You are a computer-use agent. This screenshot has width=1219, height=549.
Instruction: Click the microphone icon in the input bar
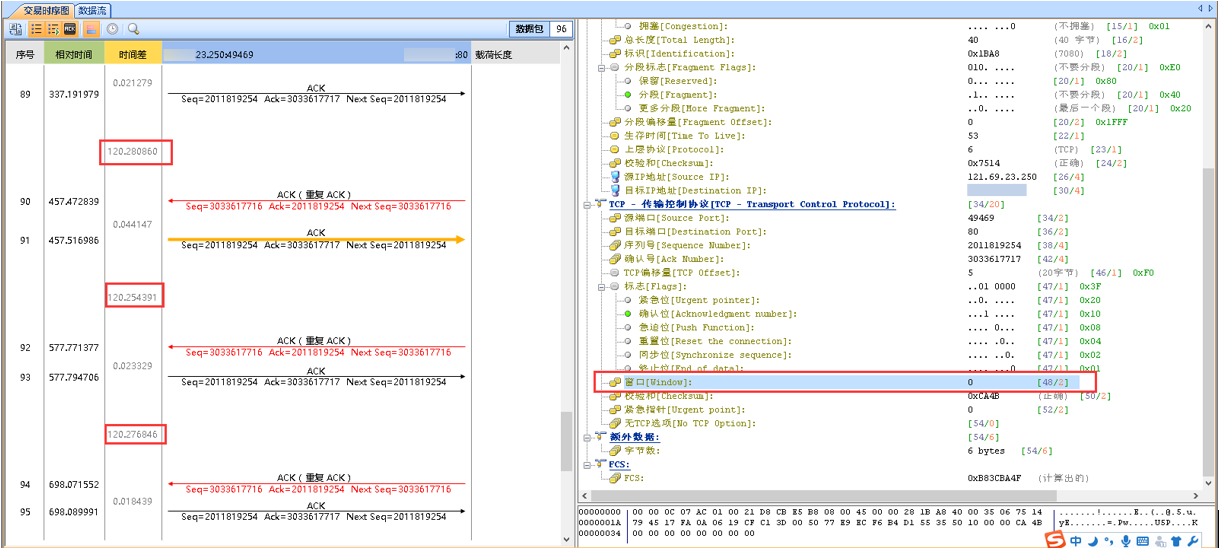click(1126, 541)
